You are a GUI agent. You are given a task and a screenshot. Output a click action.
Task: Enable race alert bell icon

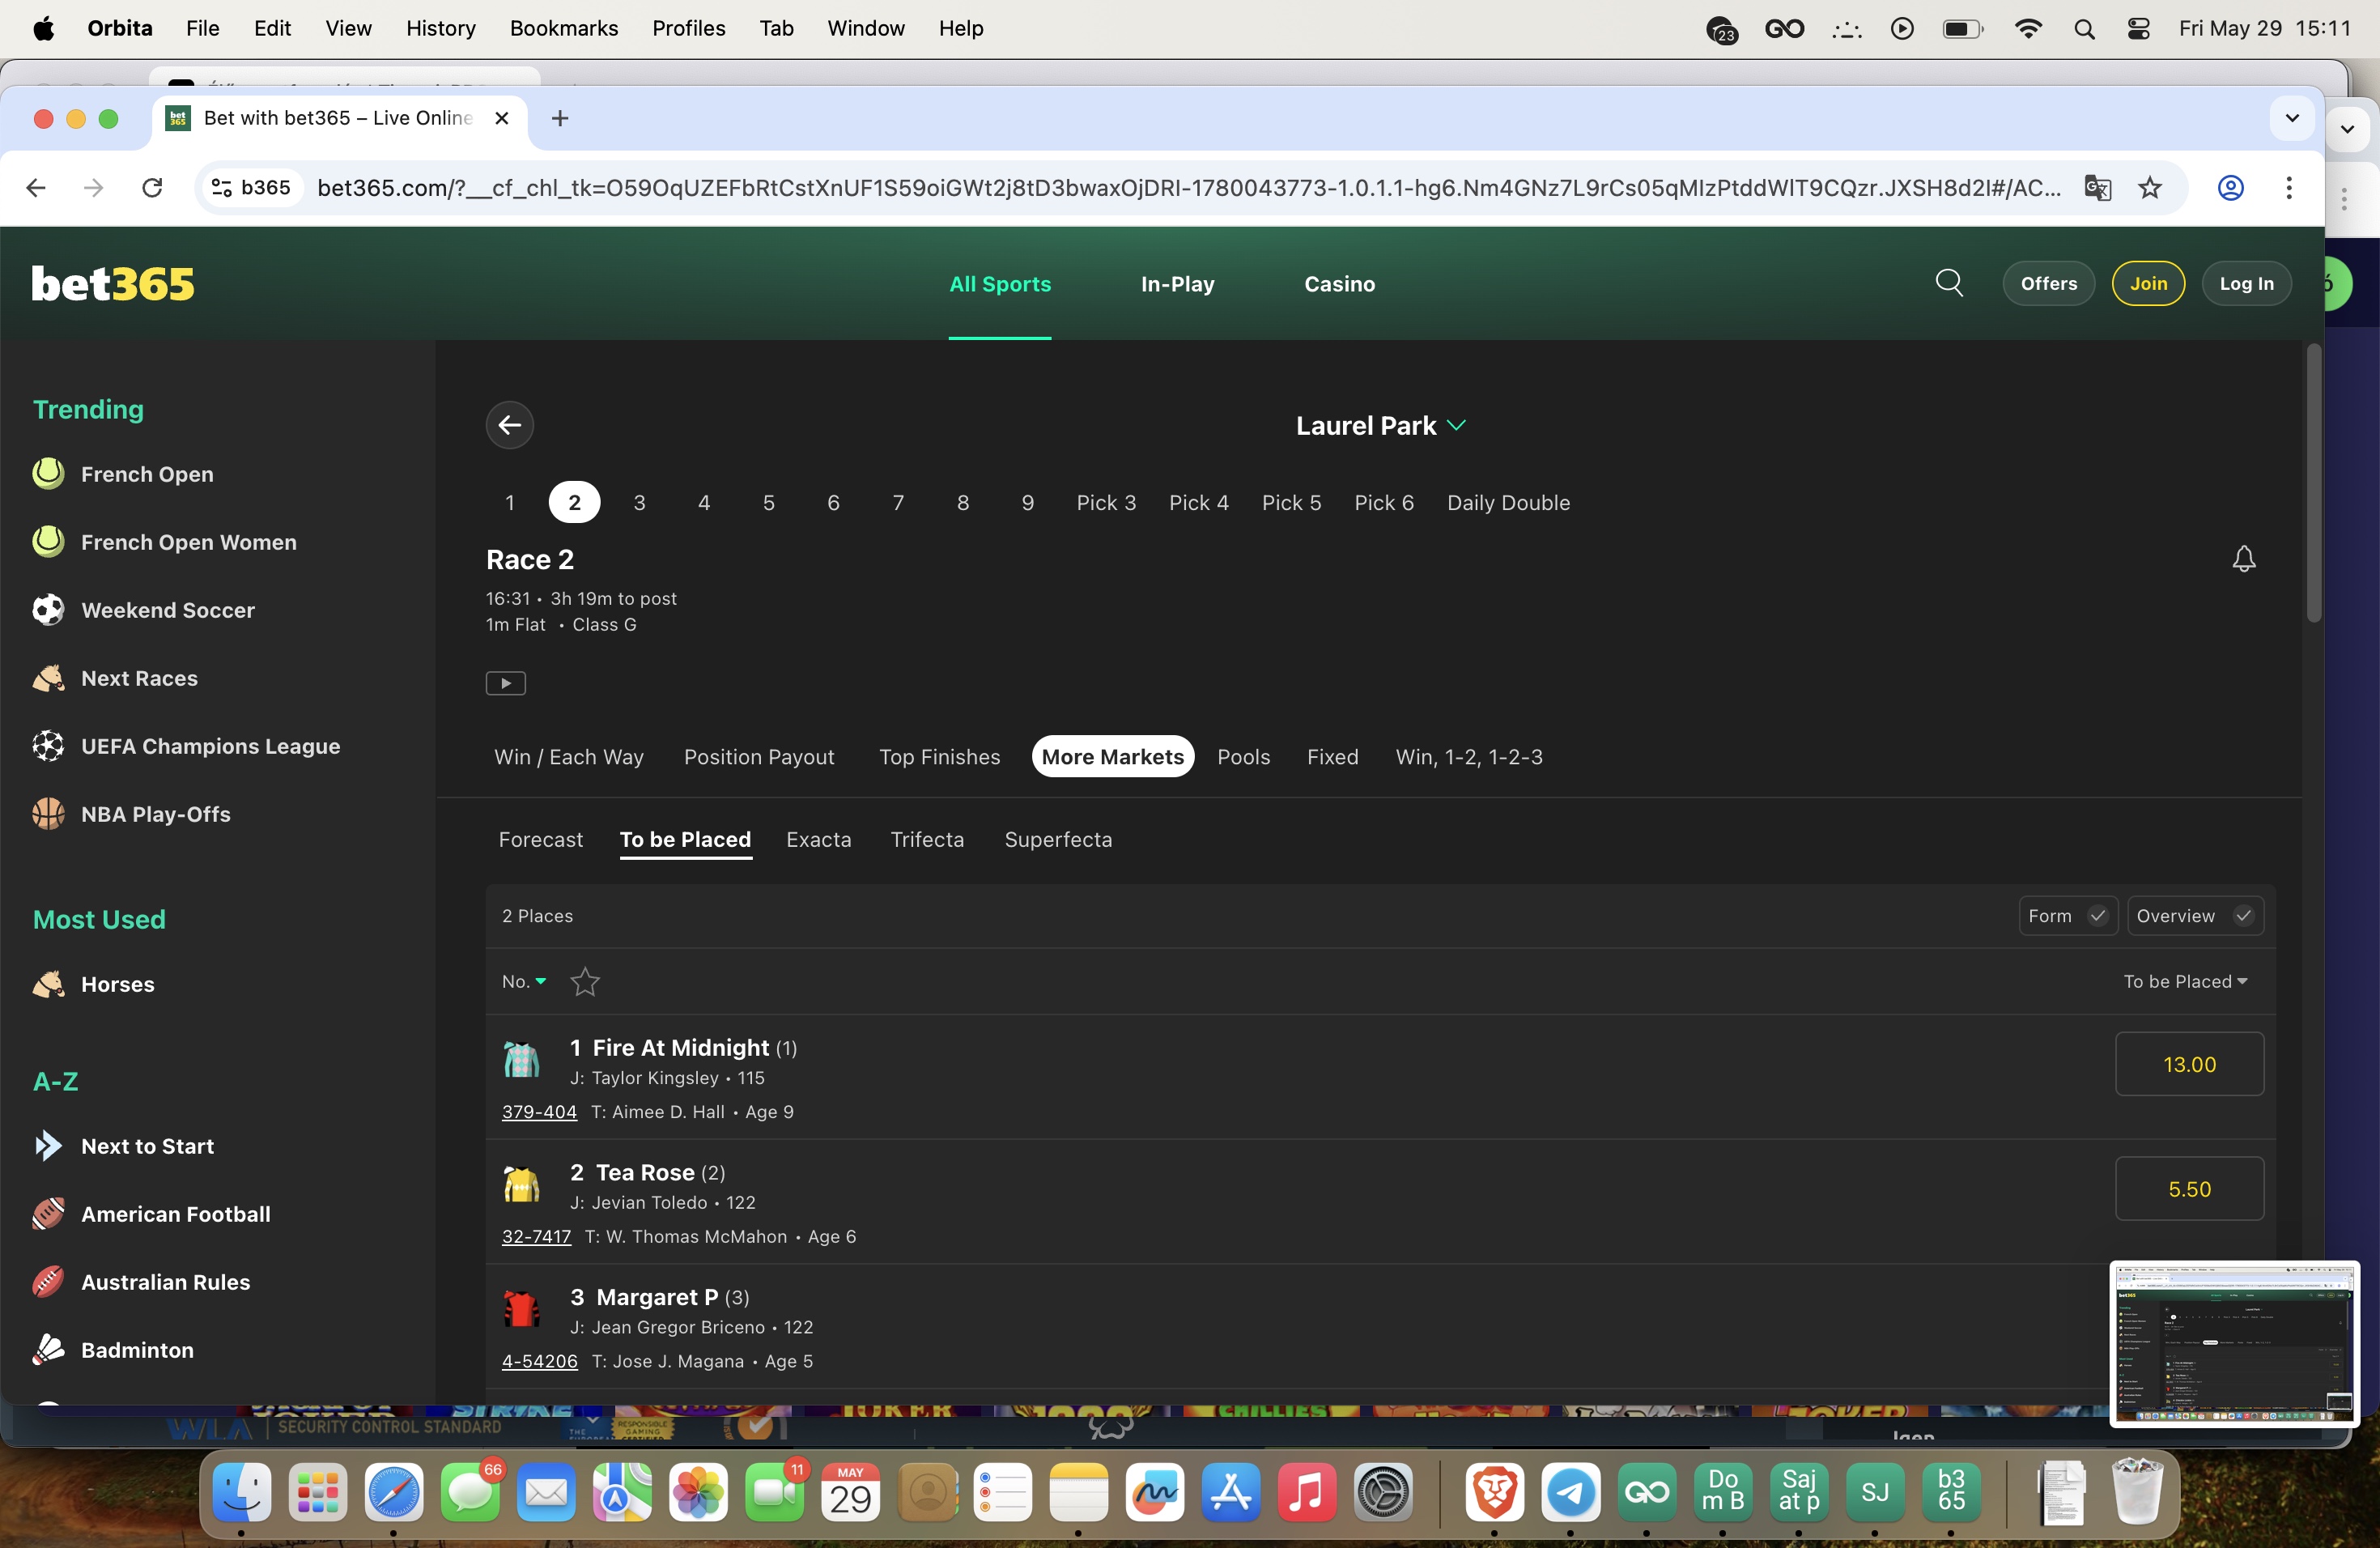pos(2243,559)
